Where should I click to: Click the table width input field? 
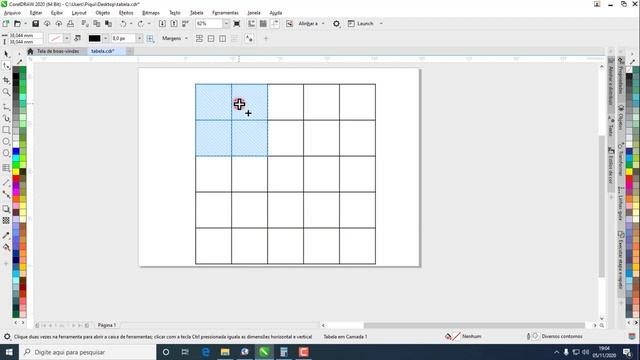(x=26, y=36)
